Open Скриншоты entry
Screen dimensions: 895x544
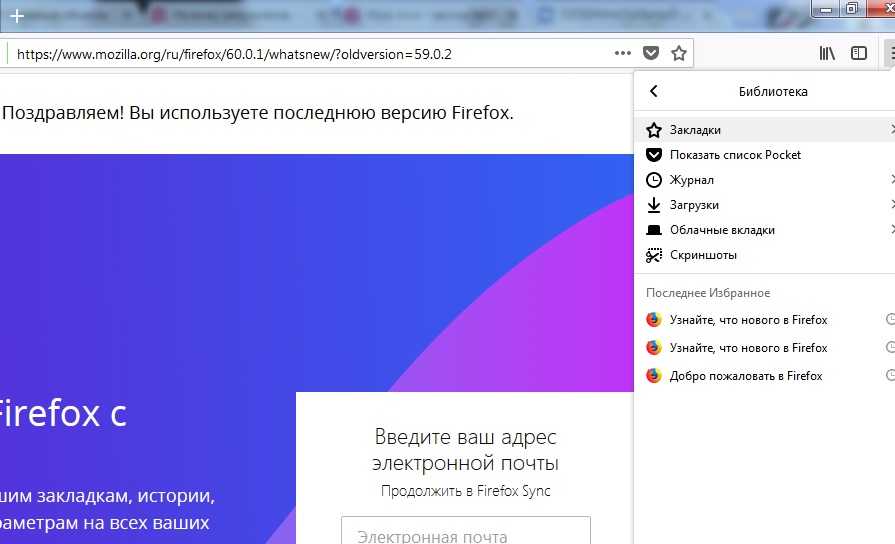[765, 255]
